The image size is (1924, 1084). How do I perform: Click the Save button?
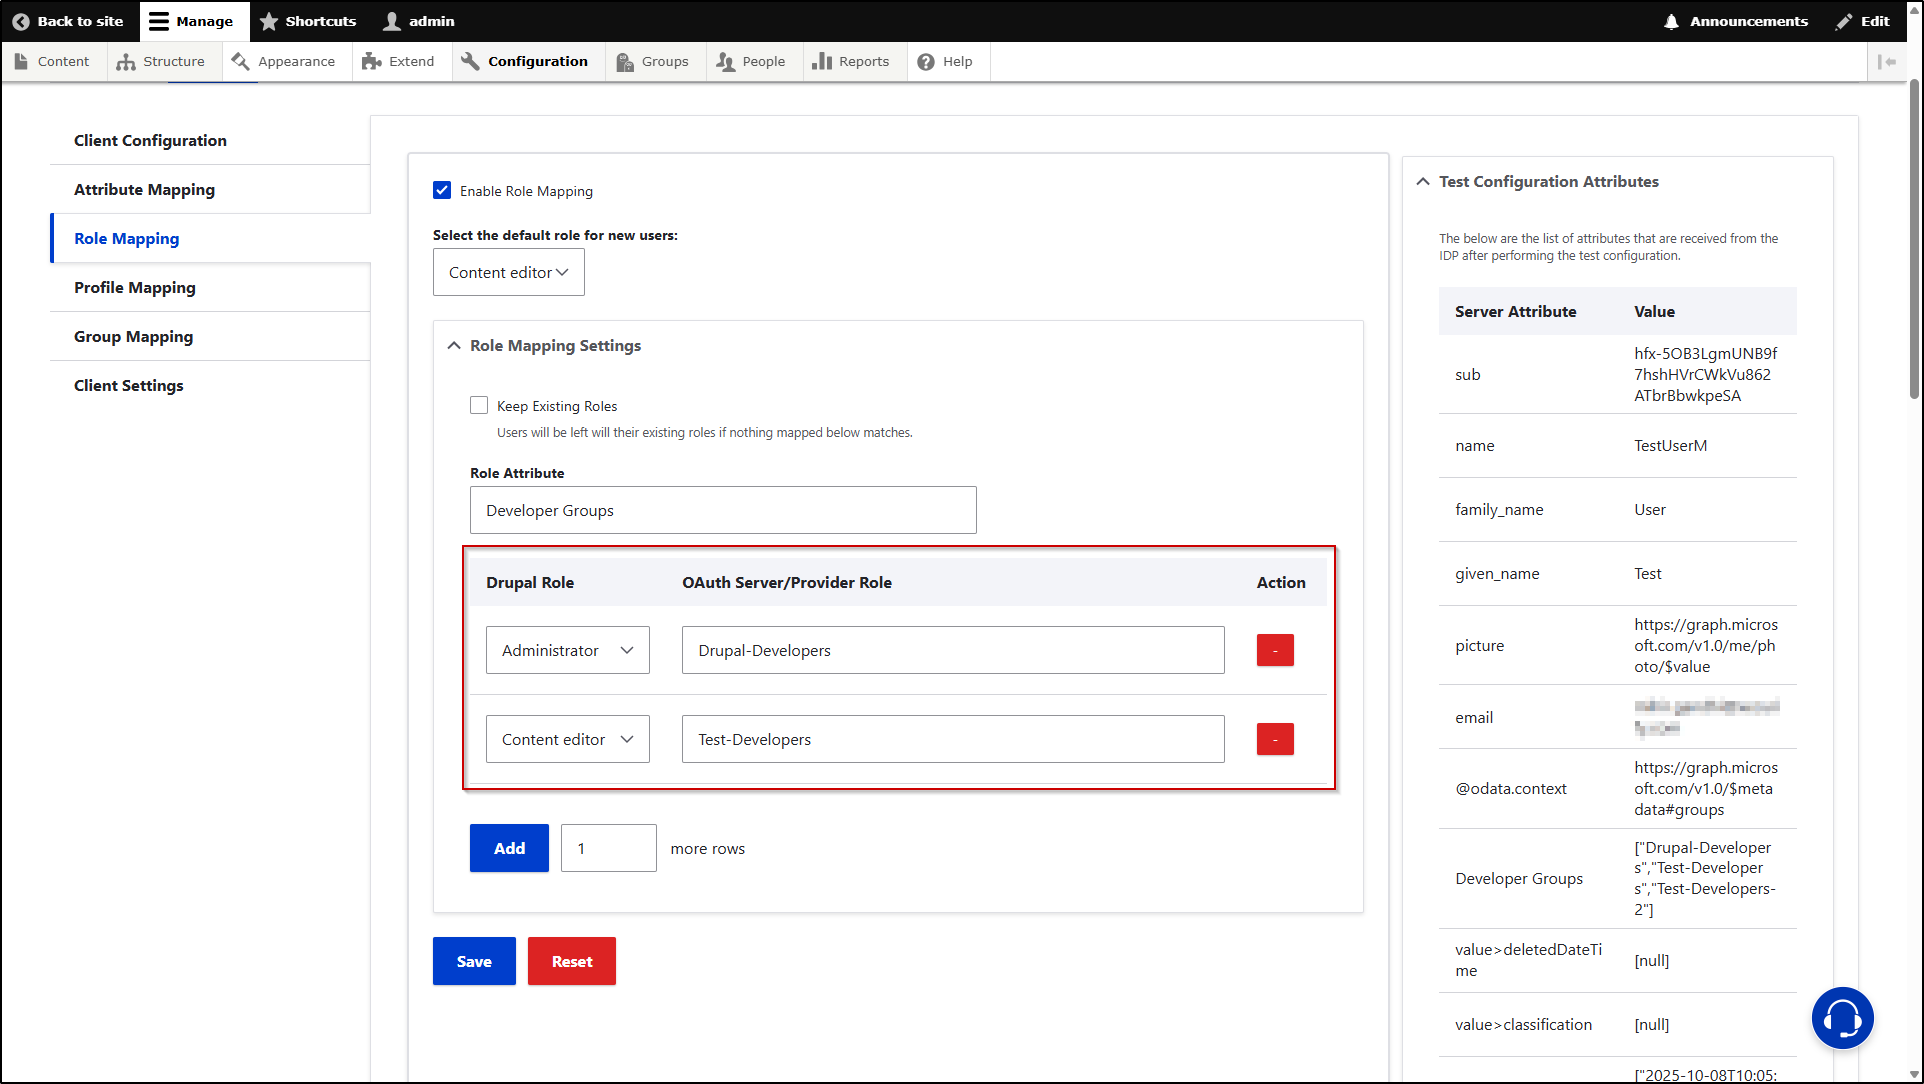pos(474,961)
